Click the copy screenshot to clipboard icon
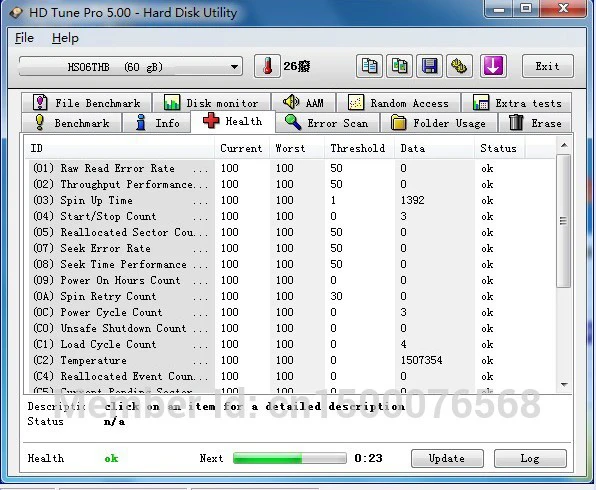Viewport: 596px width, 490px height. [399, 66]
